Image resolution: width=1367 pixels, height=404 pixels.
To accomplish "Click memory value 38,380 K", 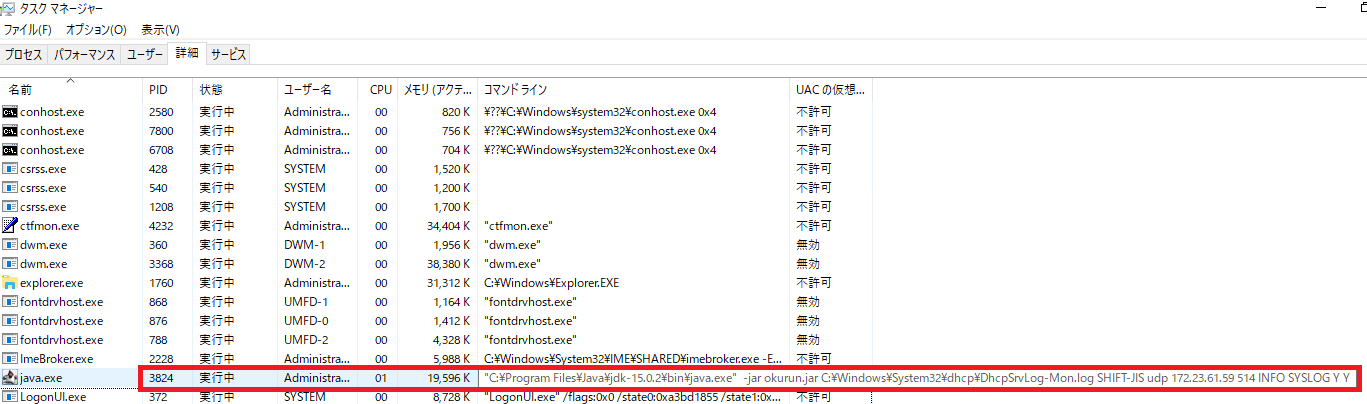I will 446,264.
